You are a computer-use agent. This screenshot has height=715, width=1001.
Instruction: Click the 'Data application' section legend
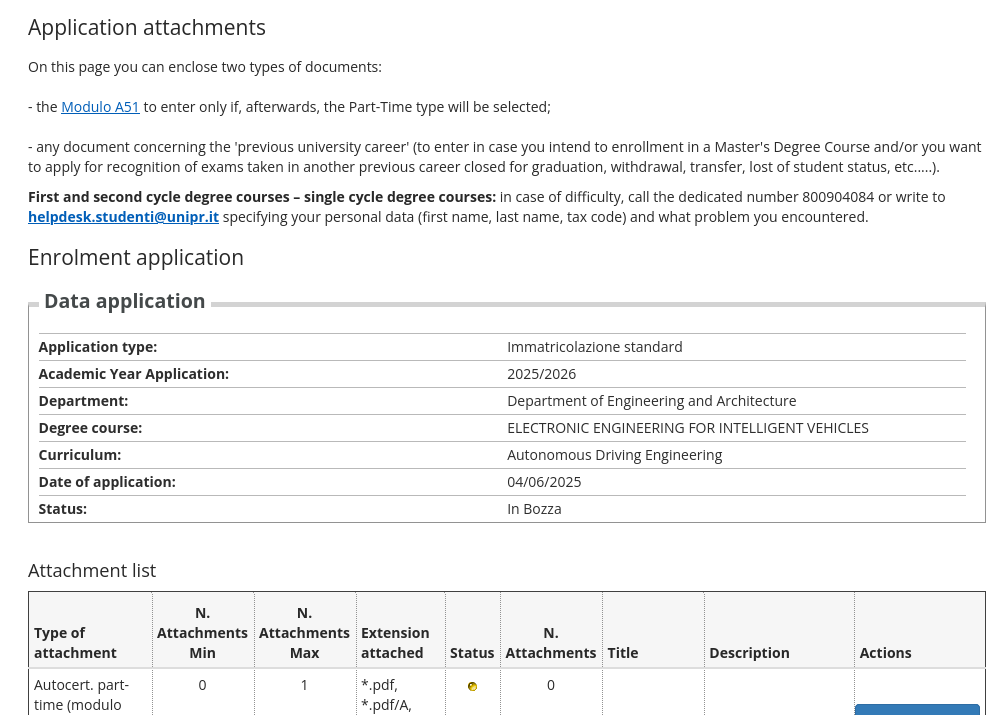click(125, 301)
